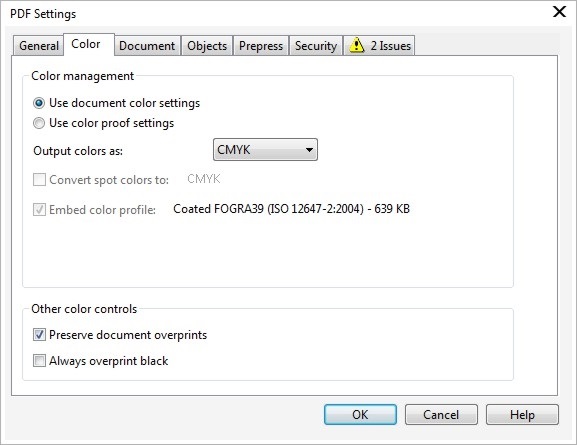
Task: Toggle Convert spot colors to checkbox
Action: tap(39, 180)
